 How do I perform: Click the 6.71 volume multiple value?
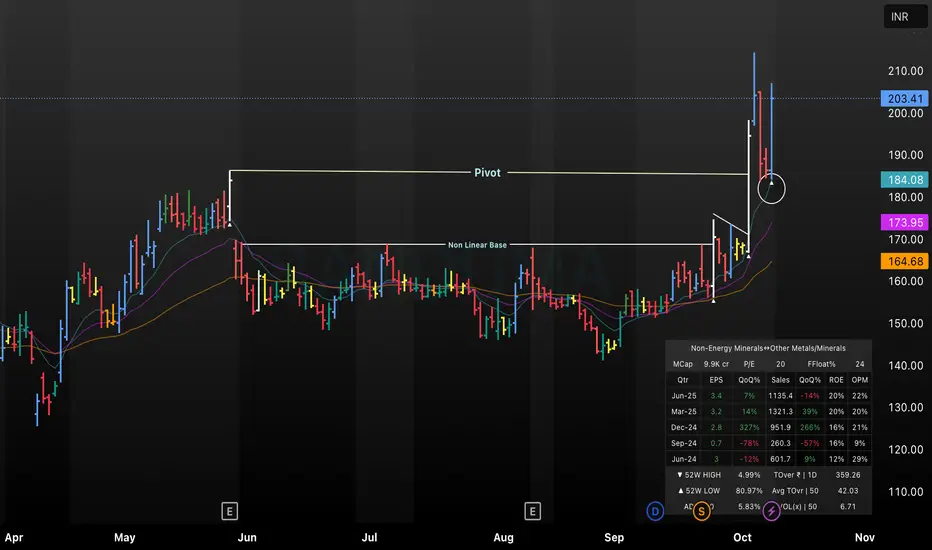point(848,507)
